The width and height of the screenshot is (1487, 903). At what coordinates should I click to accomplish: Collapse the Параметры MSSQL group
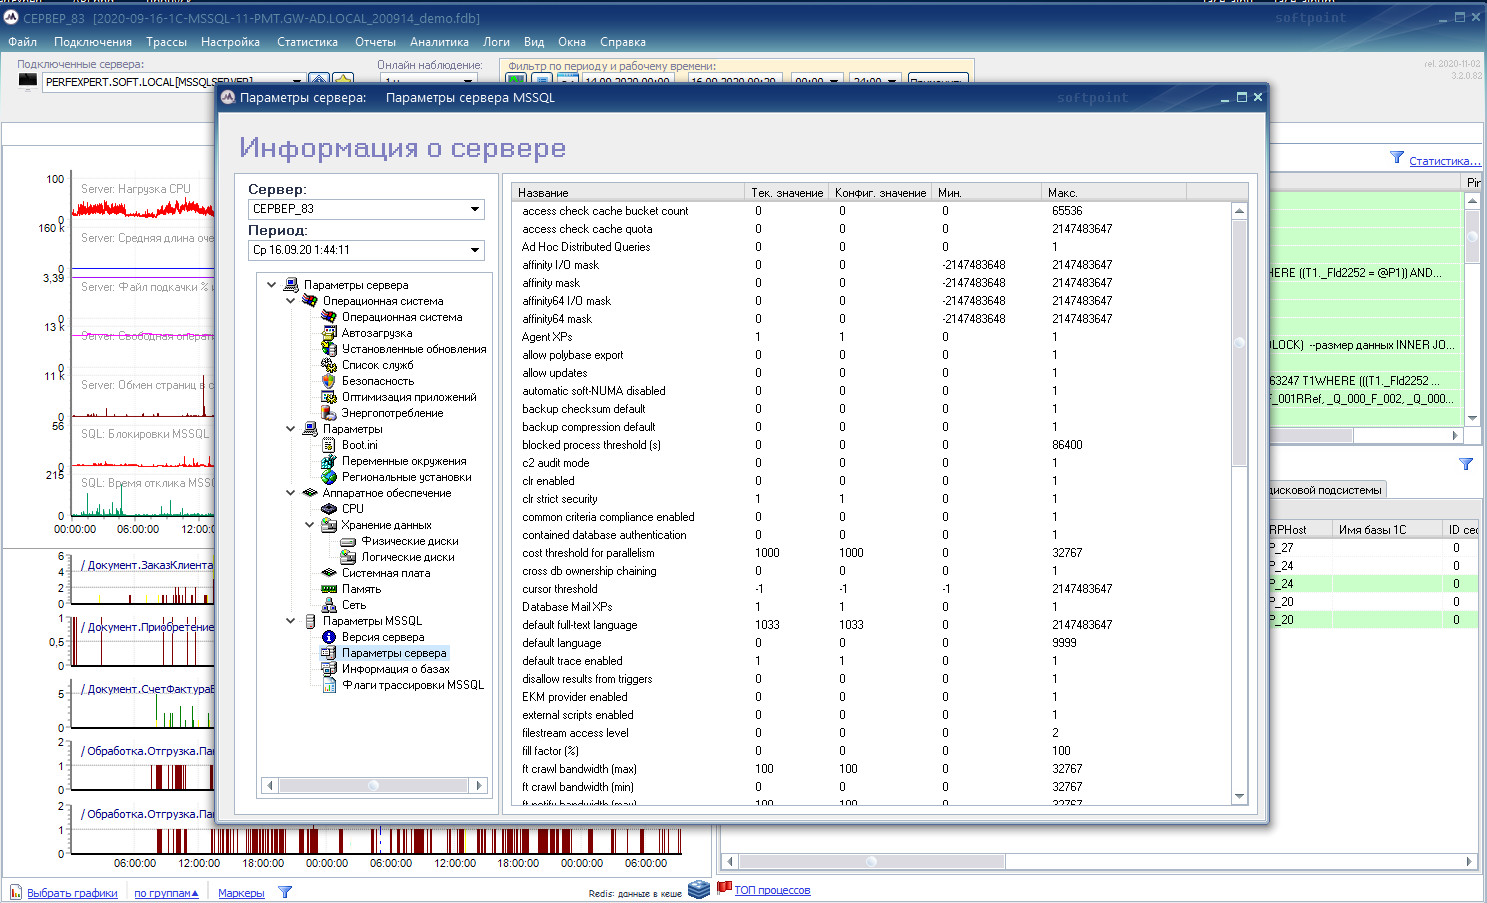(x=291, y=621)
